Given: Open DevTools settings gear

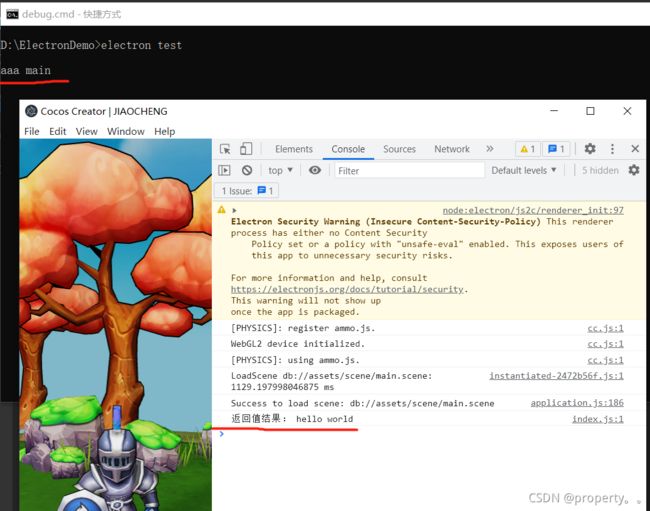Looking at the screenshot, I should click(x=590, y=149).
